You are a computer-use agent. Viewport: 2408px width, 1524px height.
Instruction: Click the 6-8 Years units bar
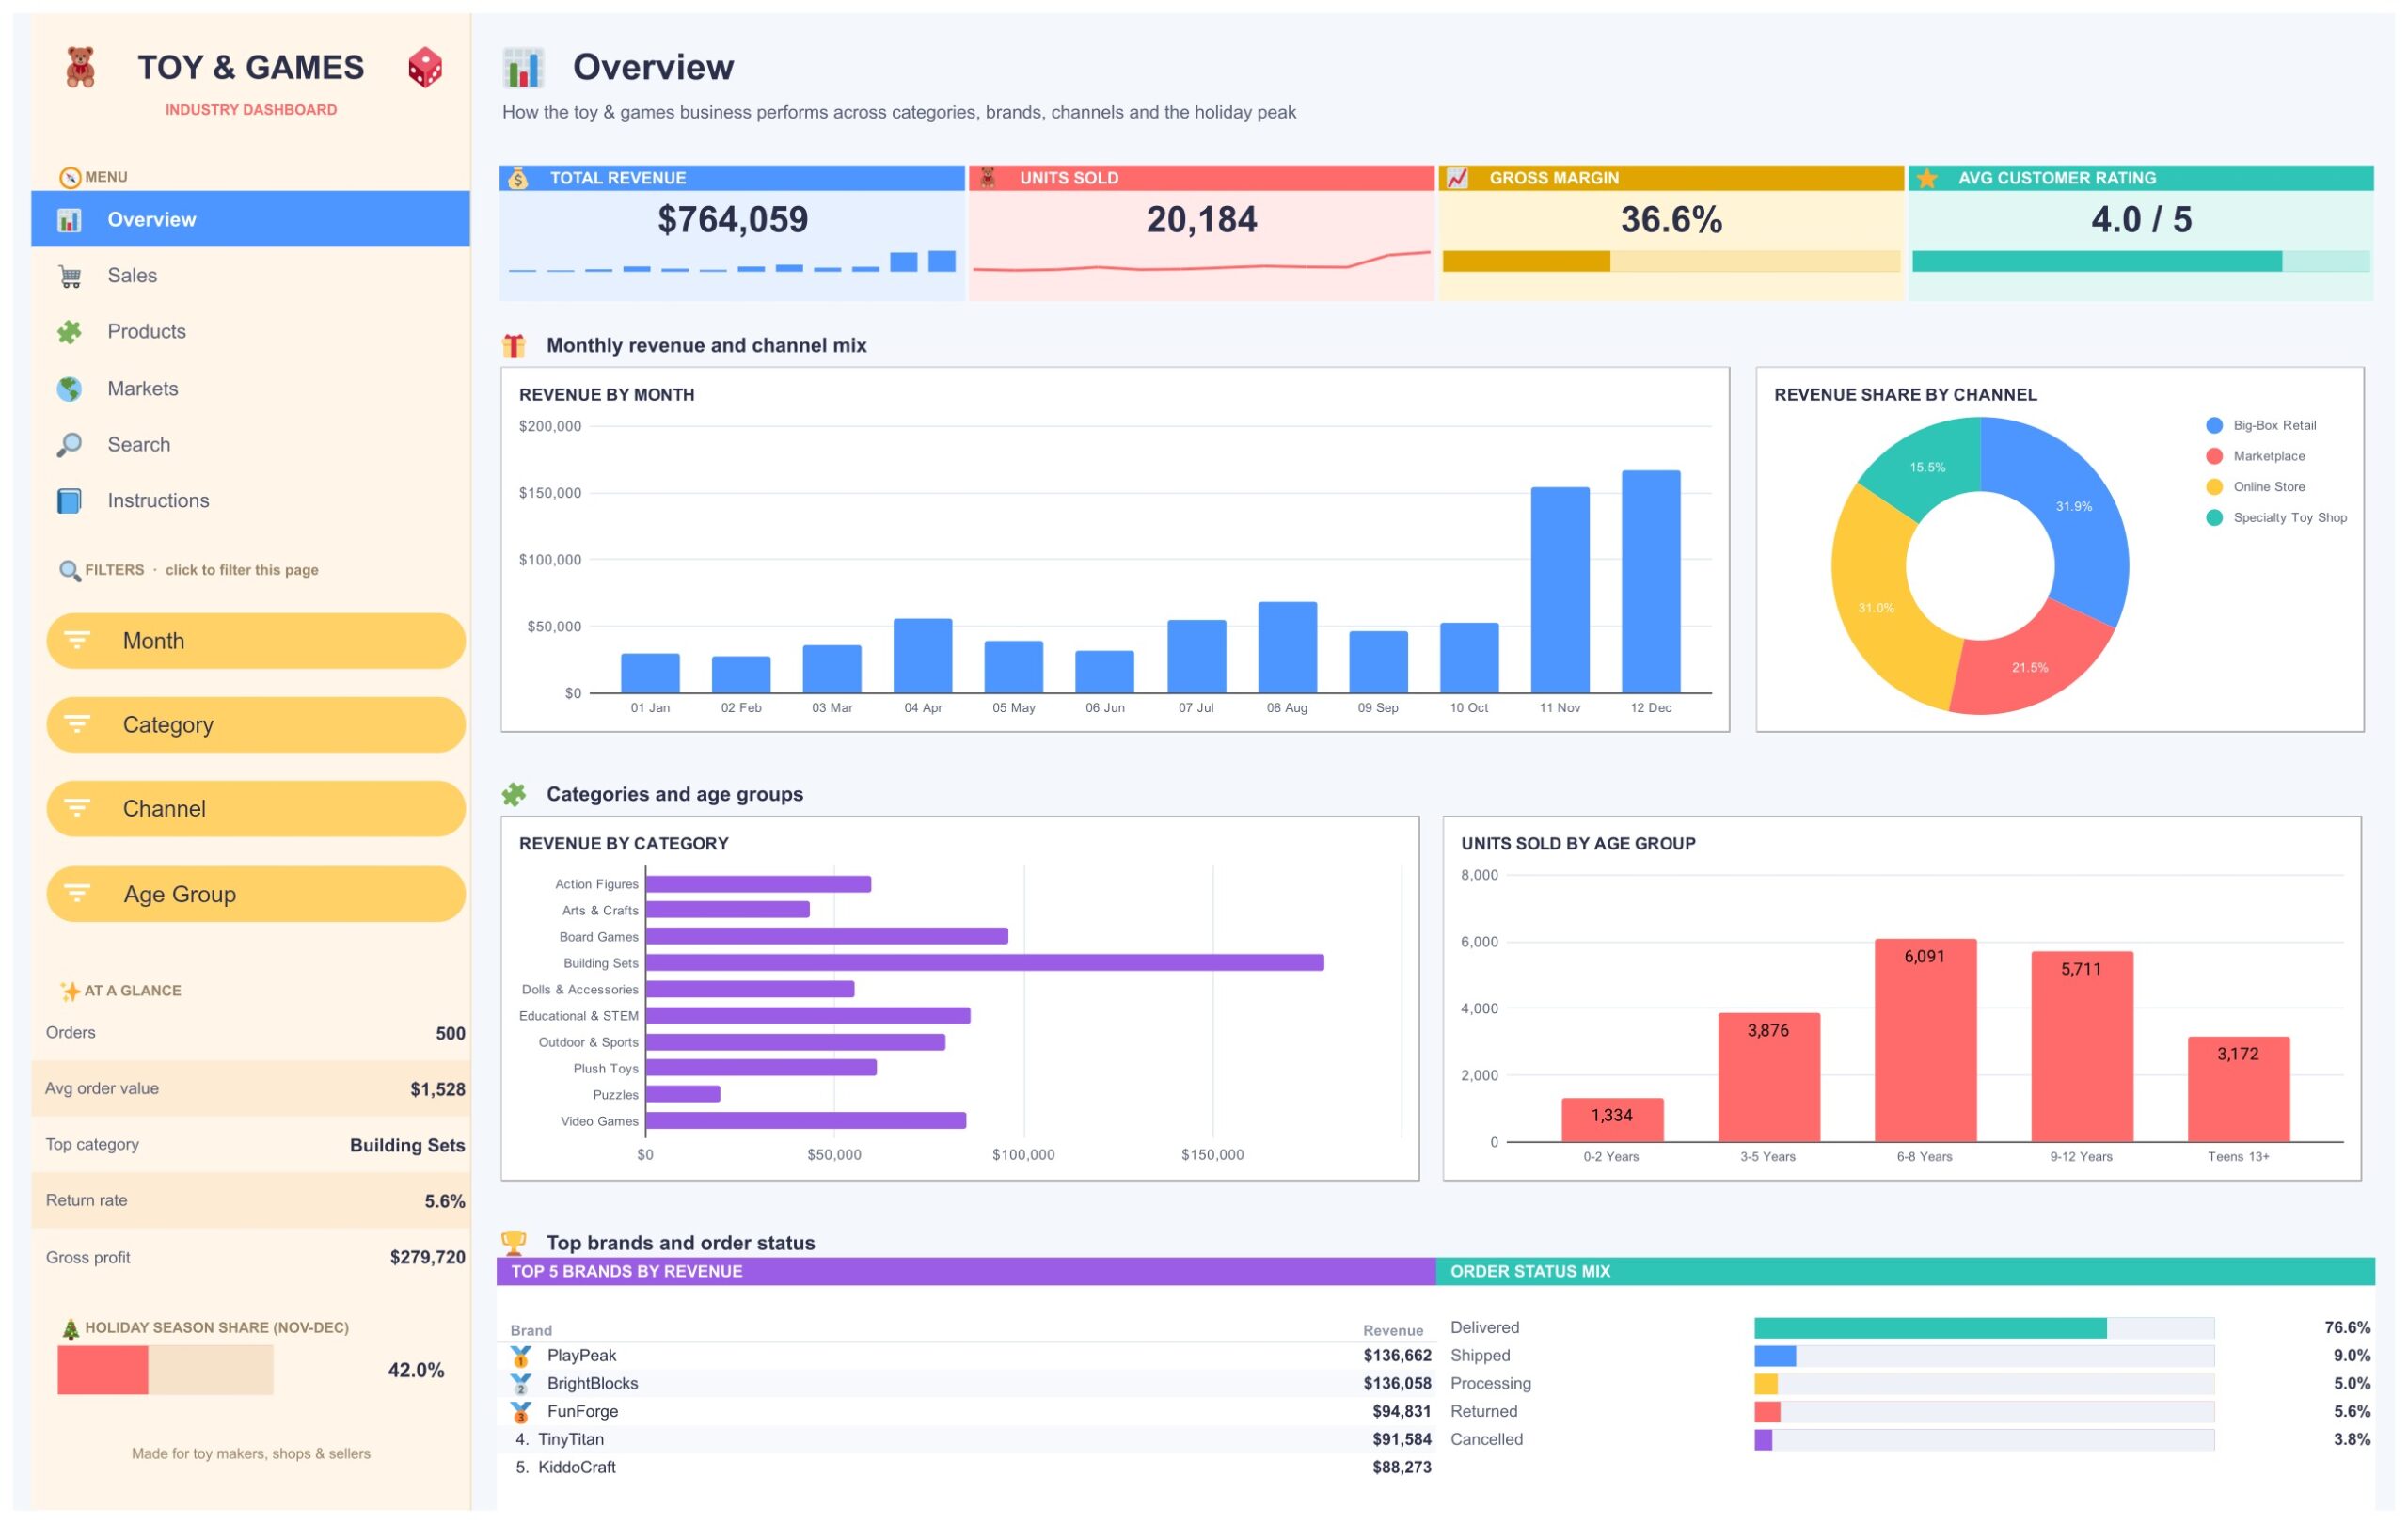[x=1925, y=1039]
